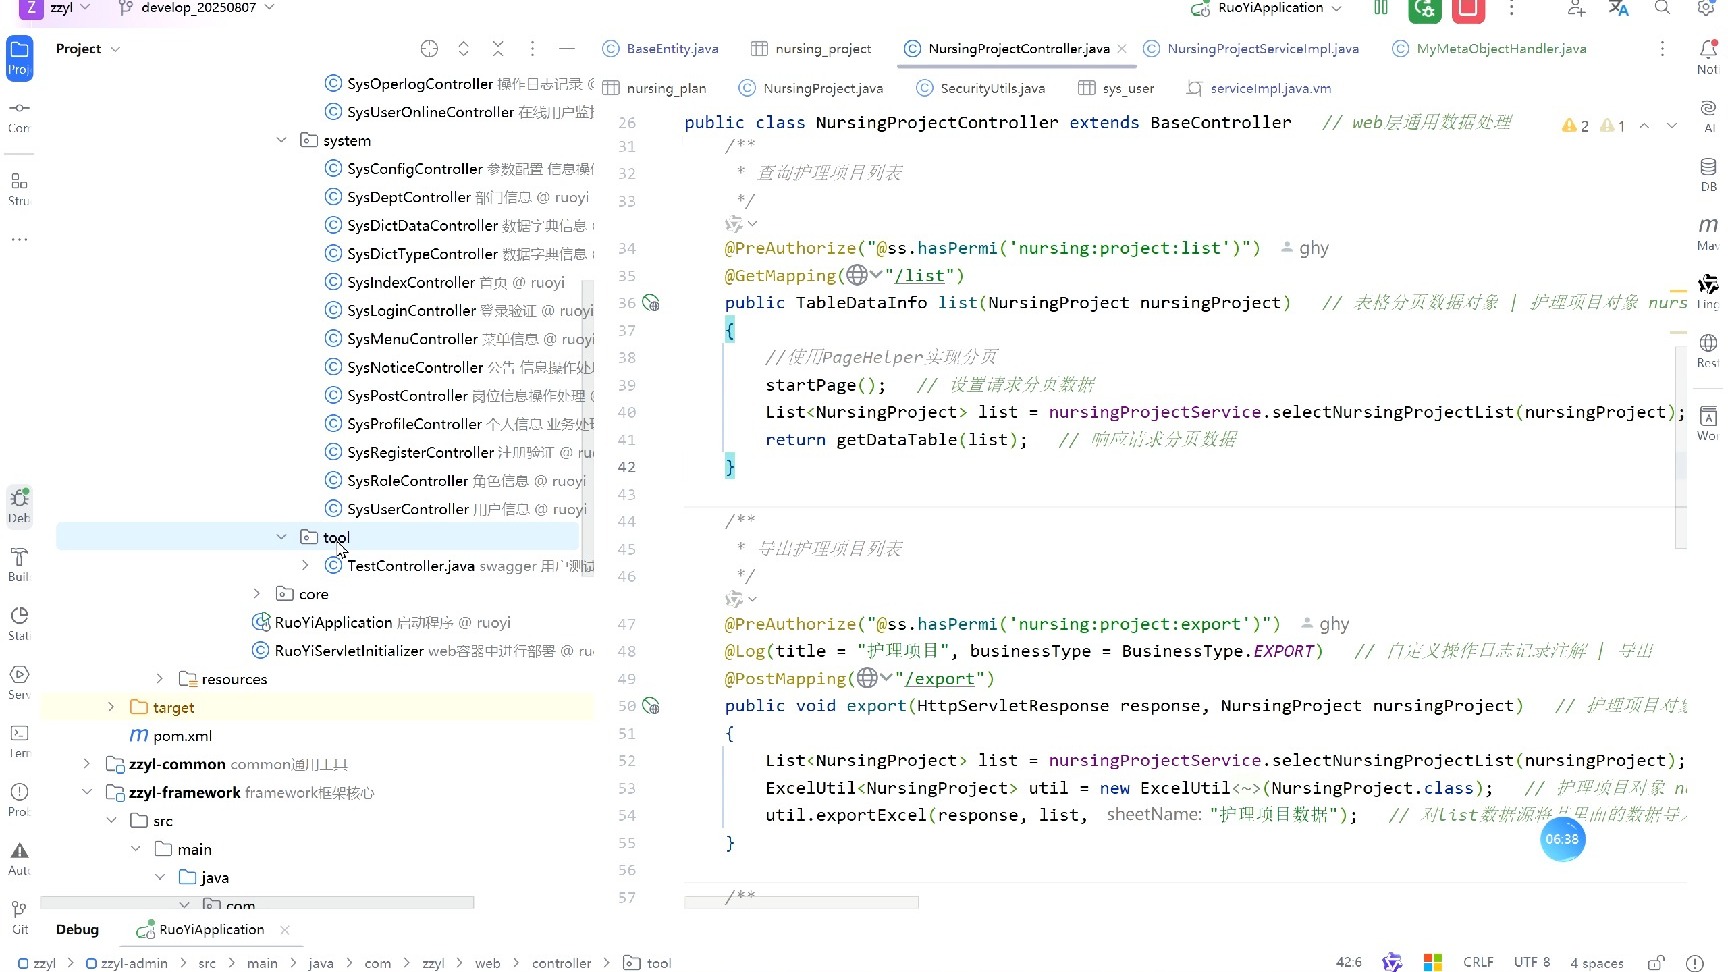The height and width of the screenshot is (972, 1728).
Task: Click the /export mapping URL link
Action: click(940, 679)
